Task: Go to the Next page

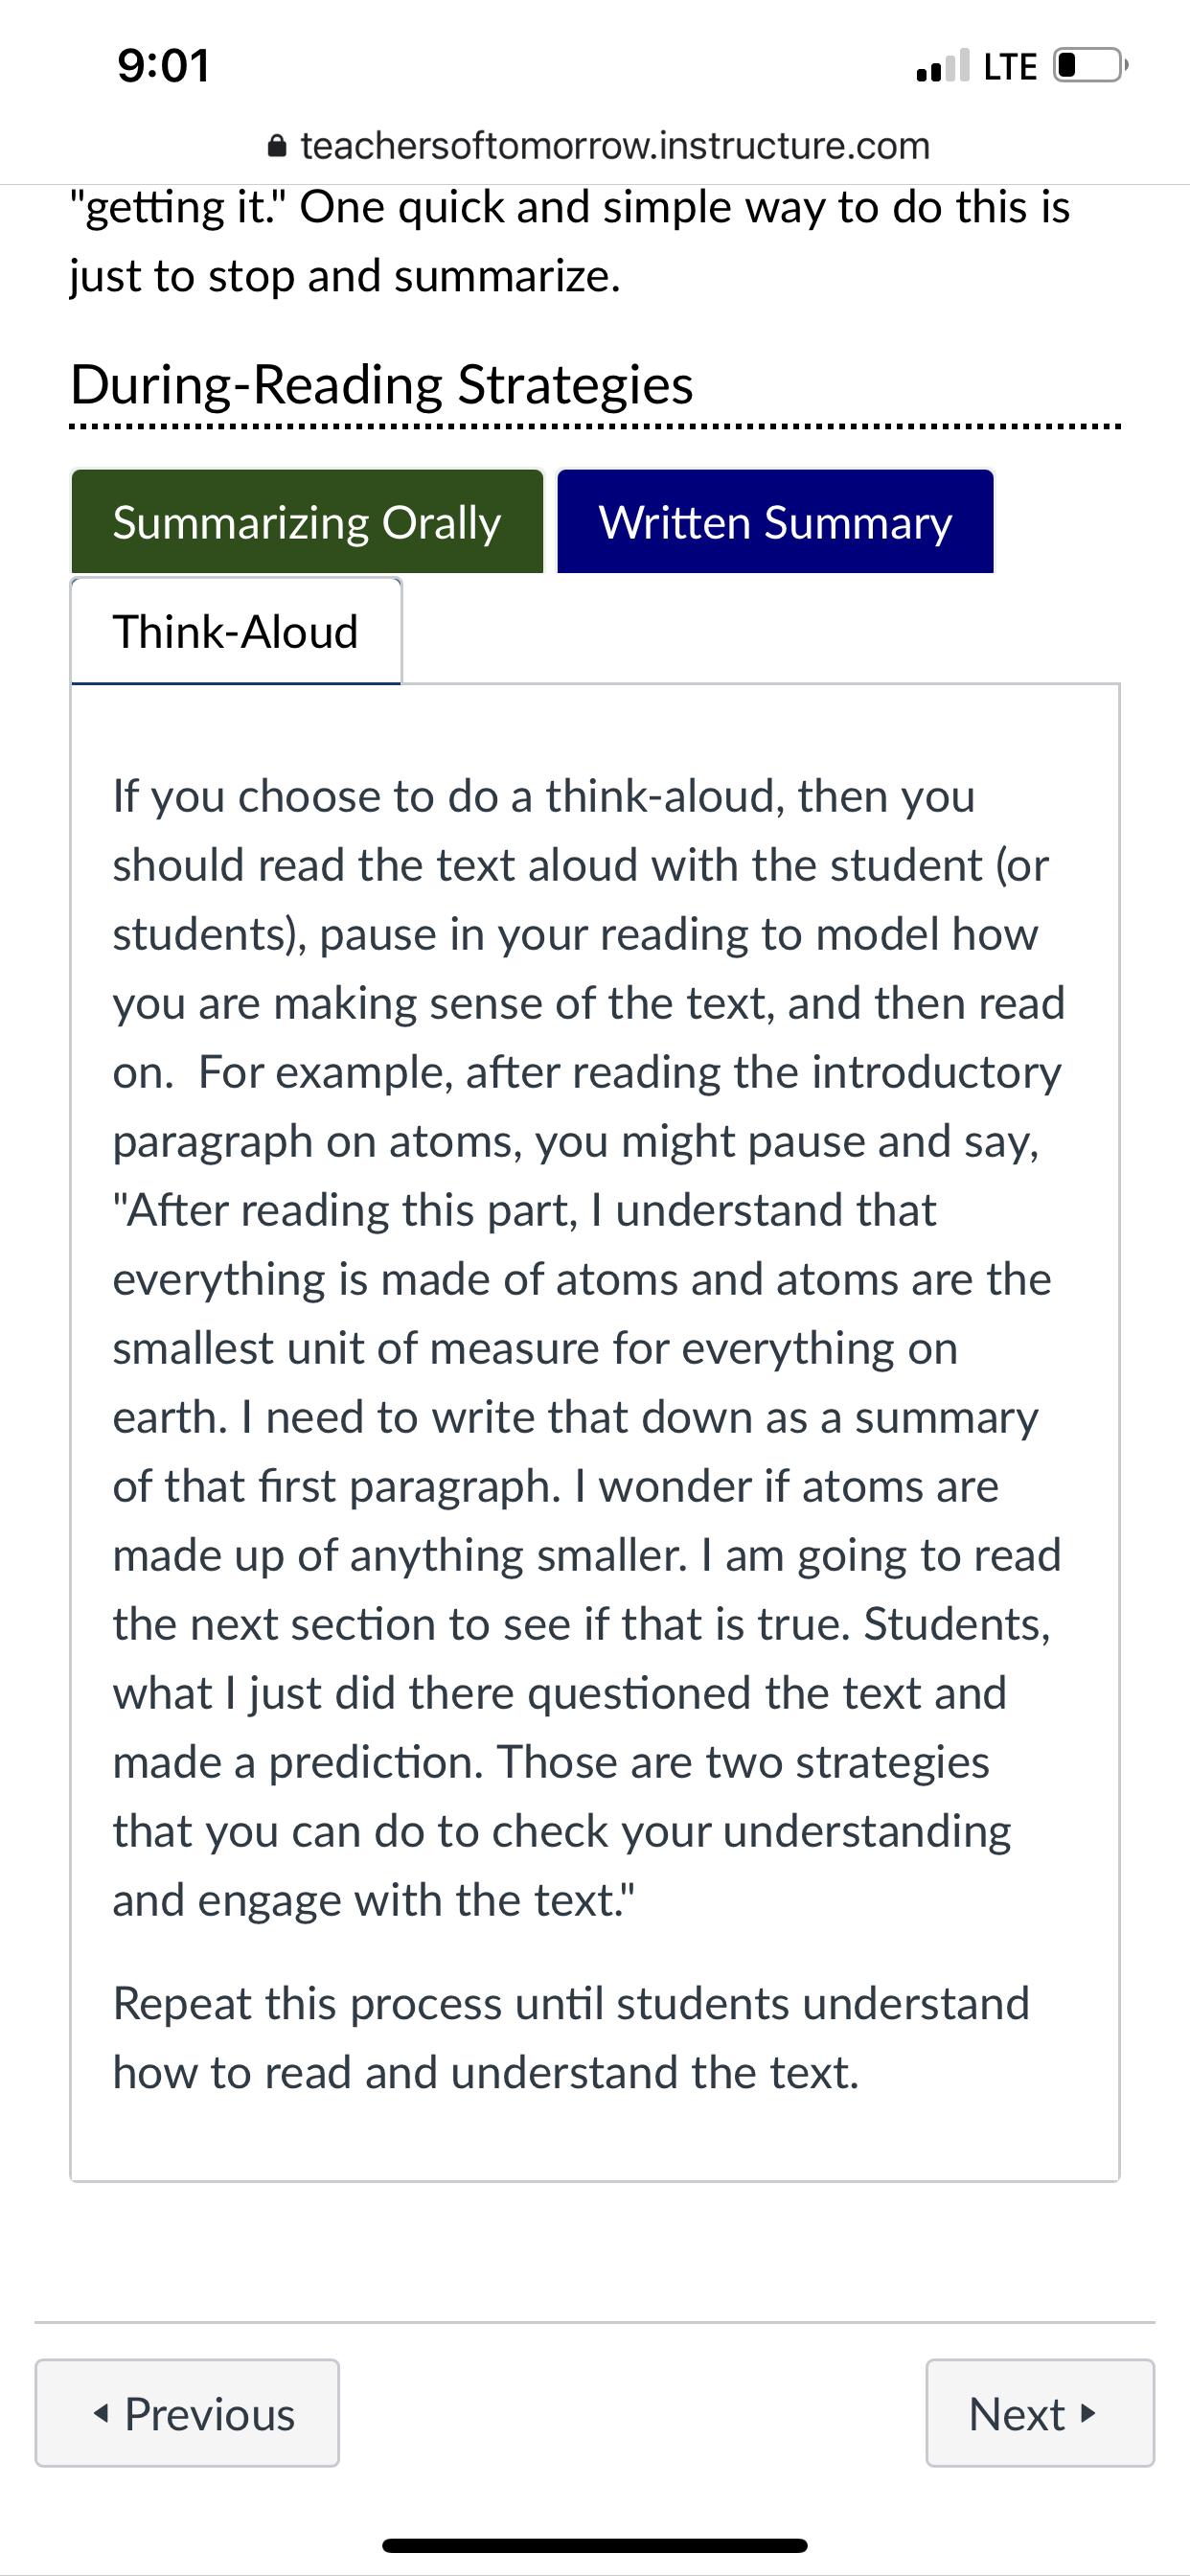Action: pyautogui.click(x=1040, y=2413)
